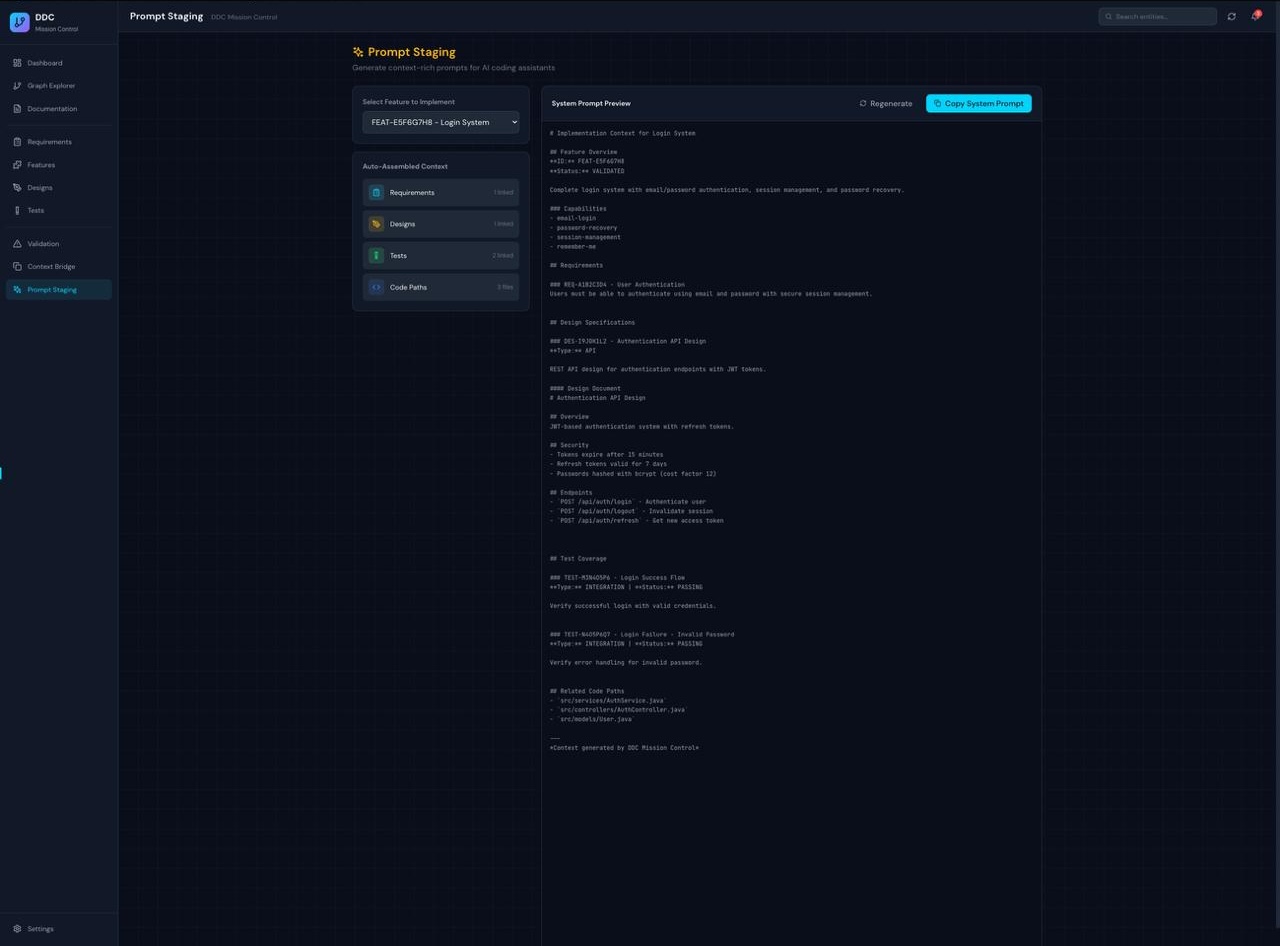Open Dashboard in the sidebar

(x=45, y=63)
